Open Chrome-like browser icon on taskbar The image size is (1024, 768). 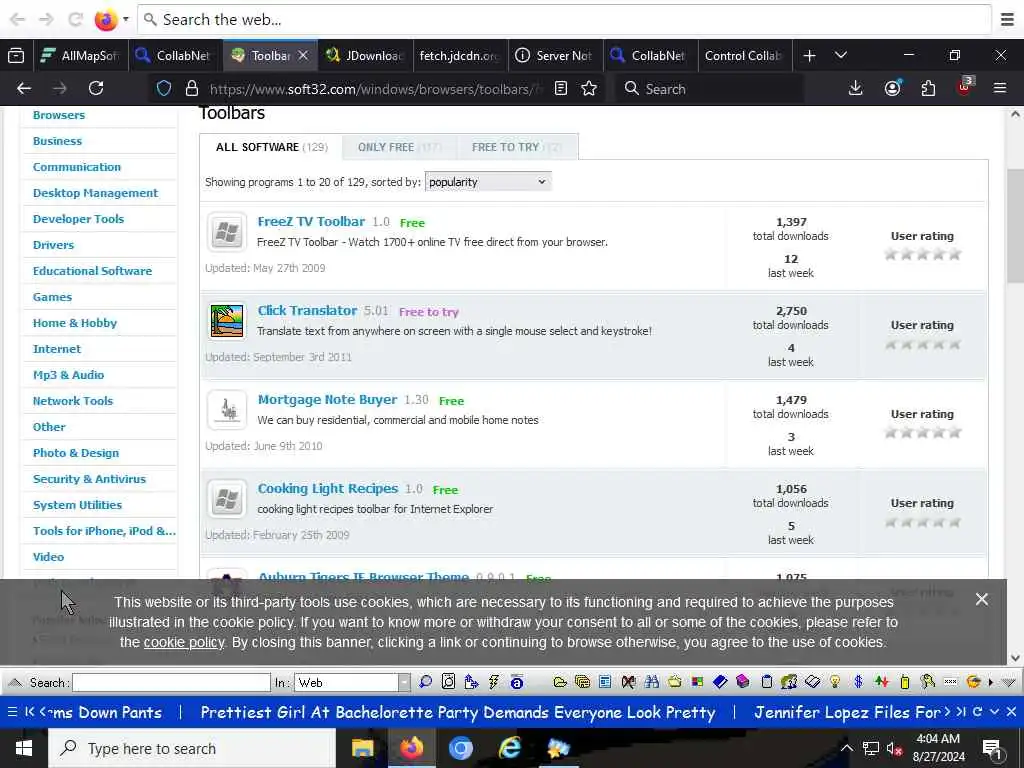click(460, 748)
